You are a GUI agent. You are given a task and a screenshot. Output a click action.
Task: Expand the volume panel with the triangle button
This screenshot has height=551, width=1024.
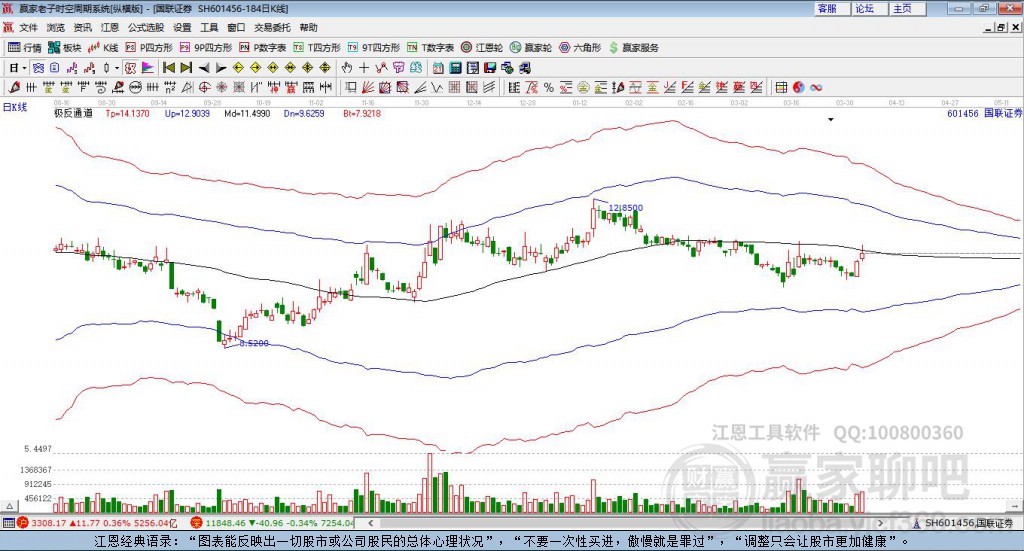click(9, 505)
